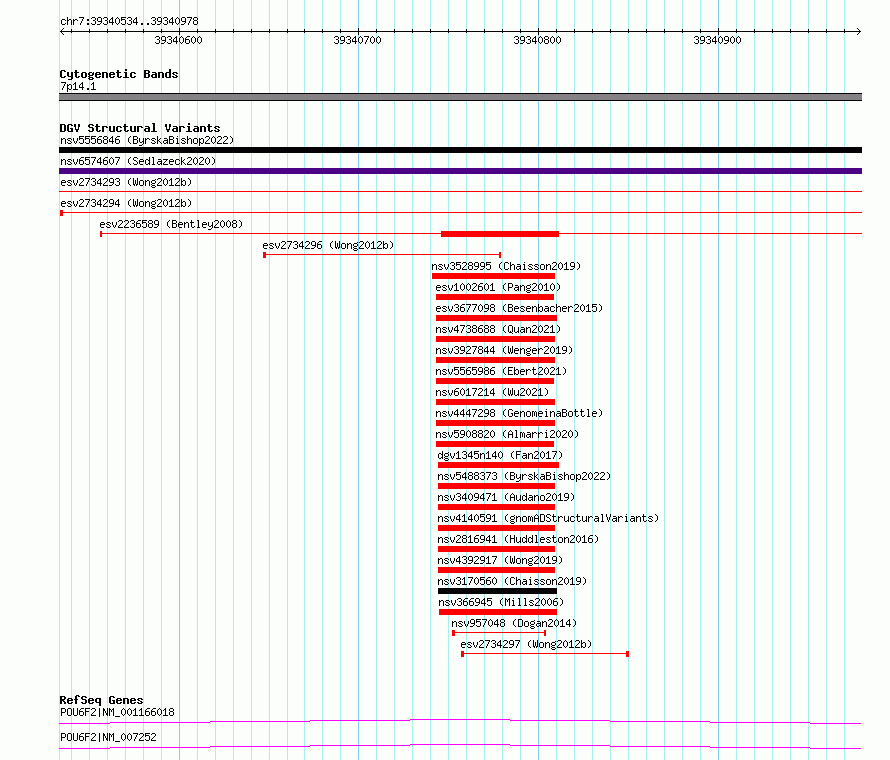Select the nsv957048 (Dogan2014) variant line
The height and width of the screenshot is (760, 890).
pyautogui.click(x=499, y=633)
